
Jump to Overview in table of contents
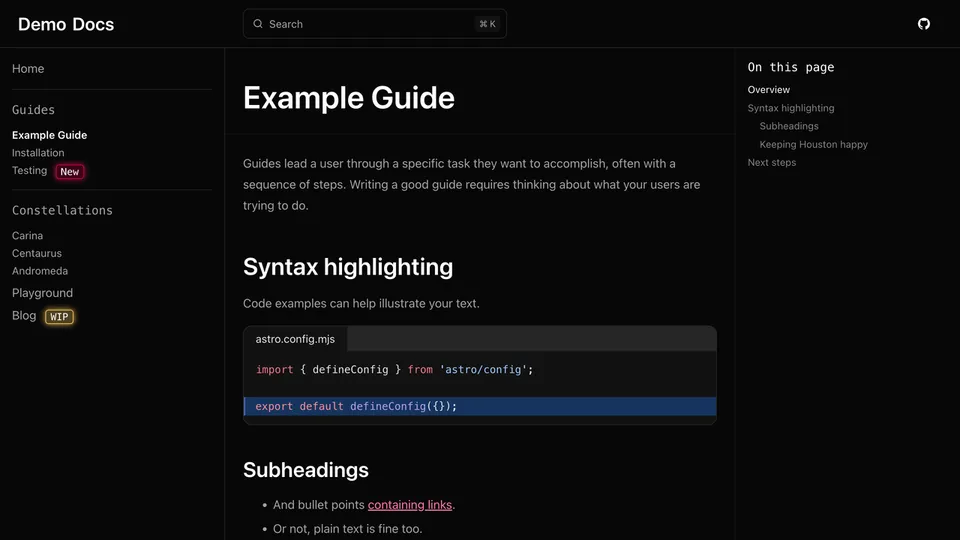(x=768, y=90)
